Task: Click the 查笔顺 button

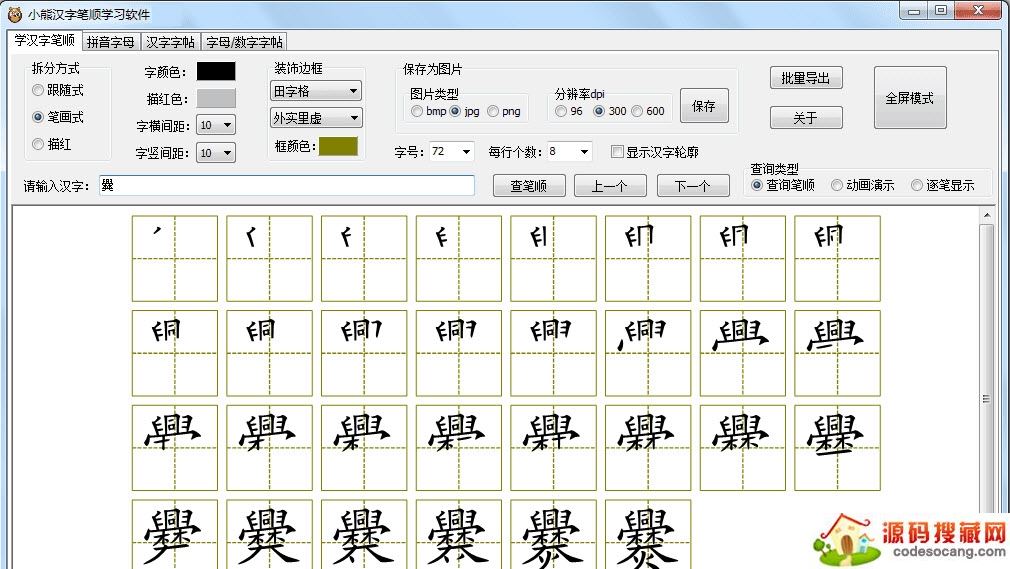Action: point(529,186)
